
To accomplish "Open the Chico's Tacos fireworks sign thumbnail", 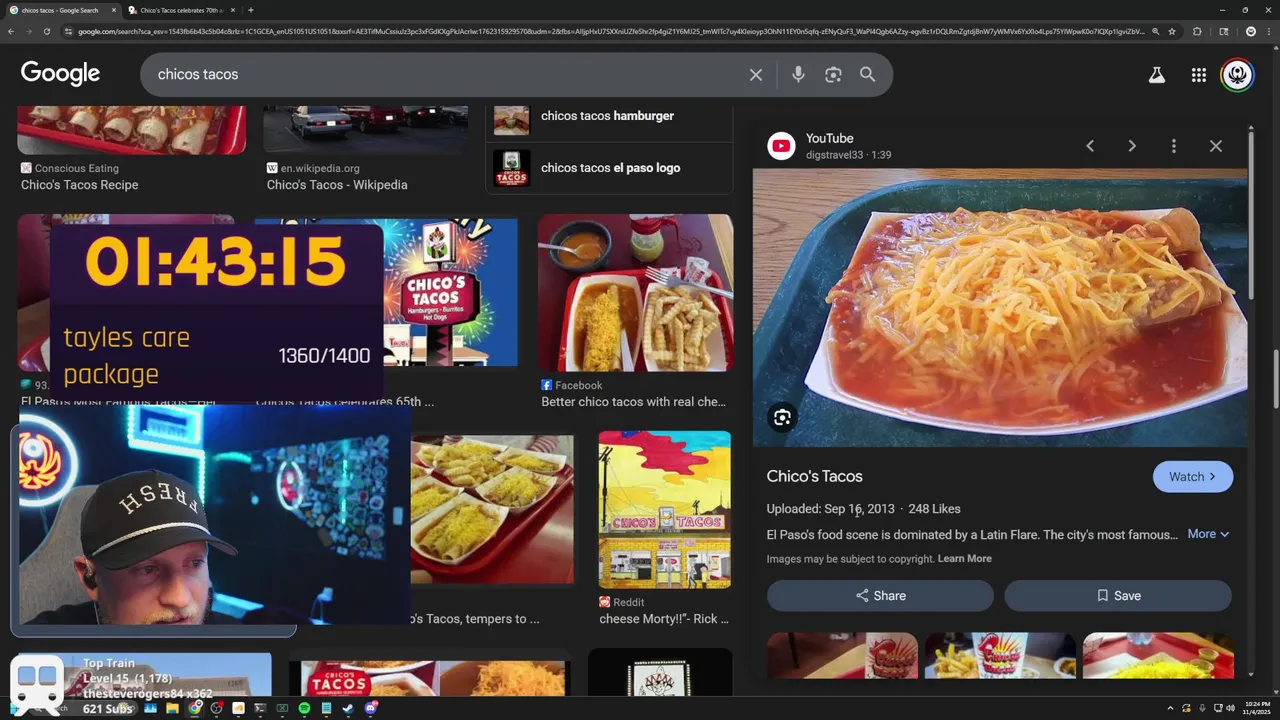I will 452,293.
